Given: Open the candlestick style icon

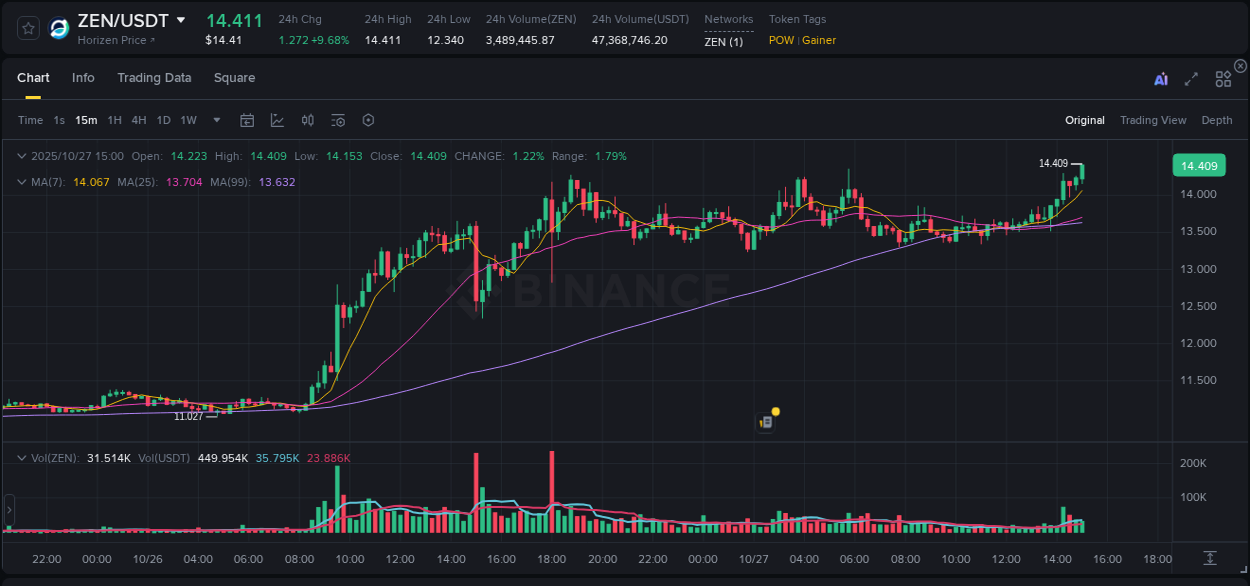Looking at the screenshot, I should [x=307, y=120].
